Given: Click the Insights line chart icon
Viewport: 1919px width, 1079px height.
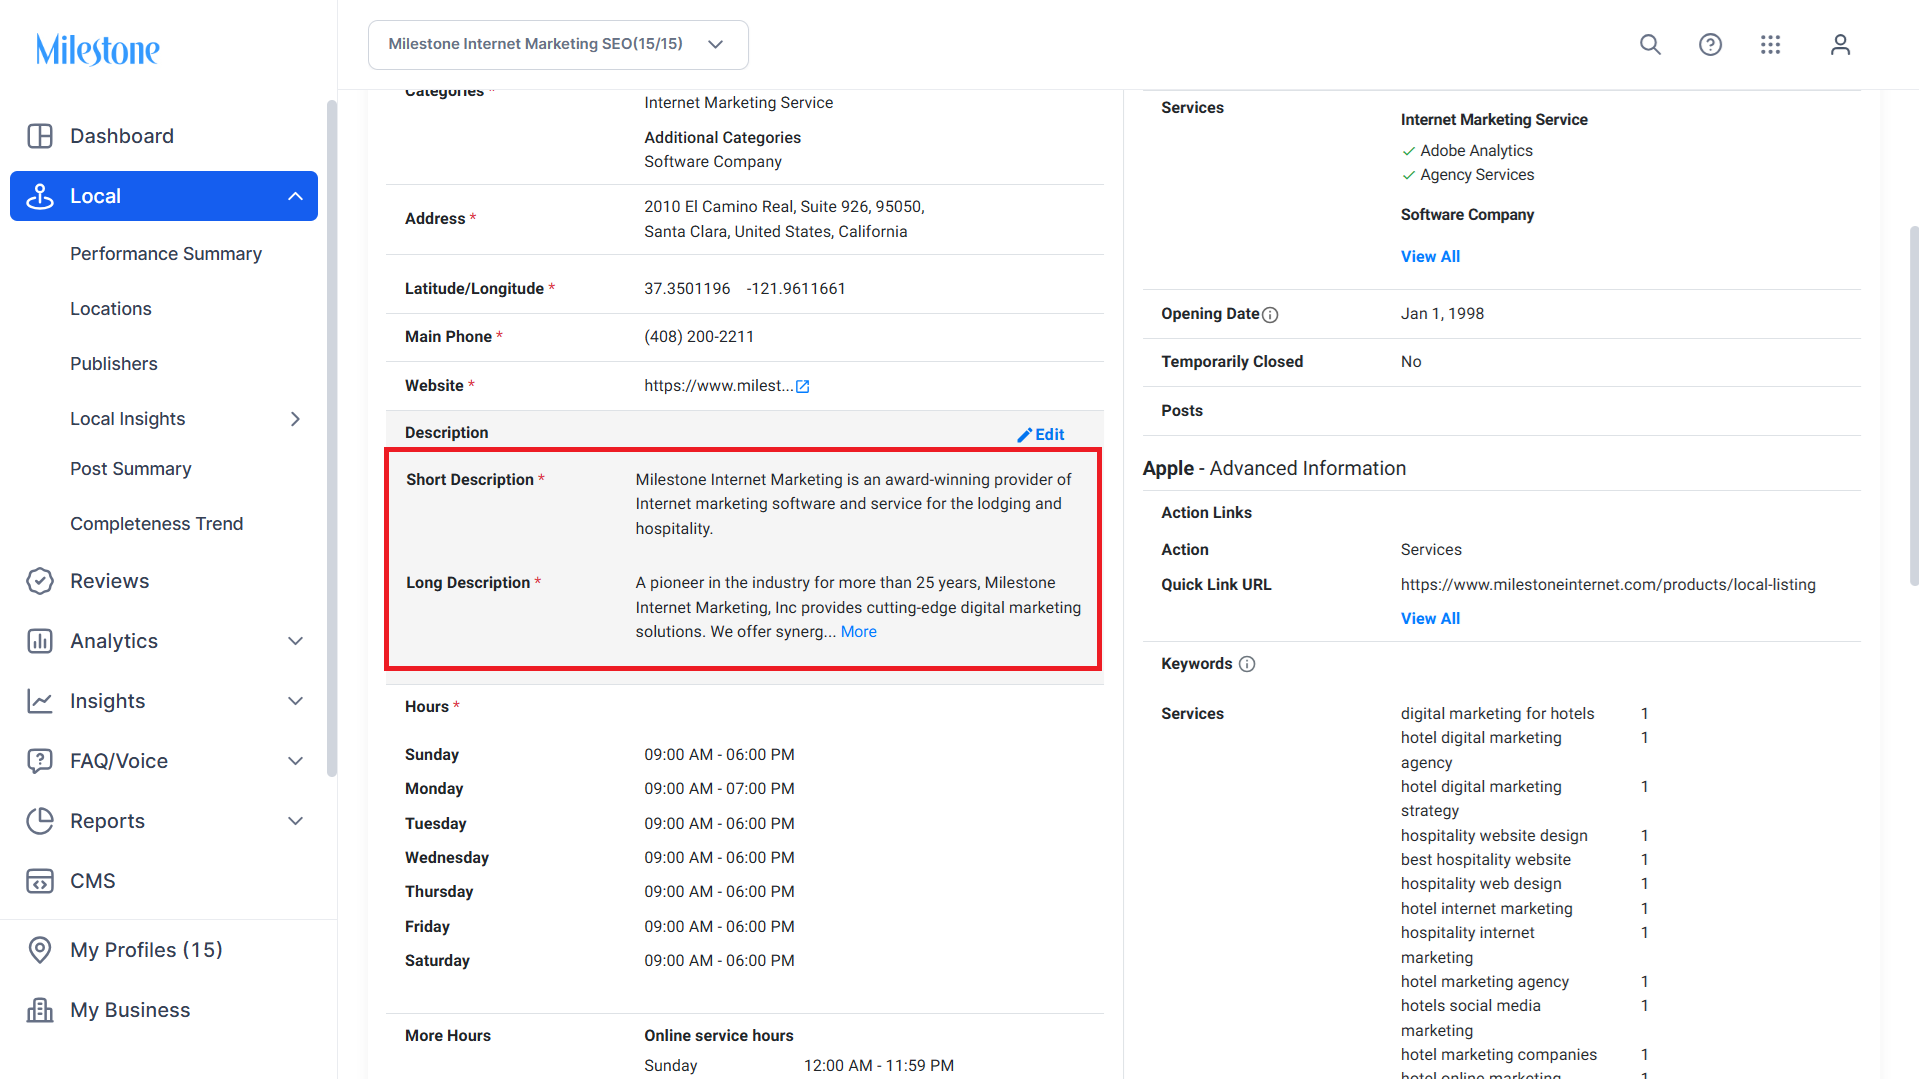Looking at the screenshot, I should pos(40,701).
